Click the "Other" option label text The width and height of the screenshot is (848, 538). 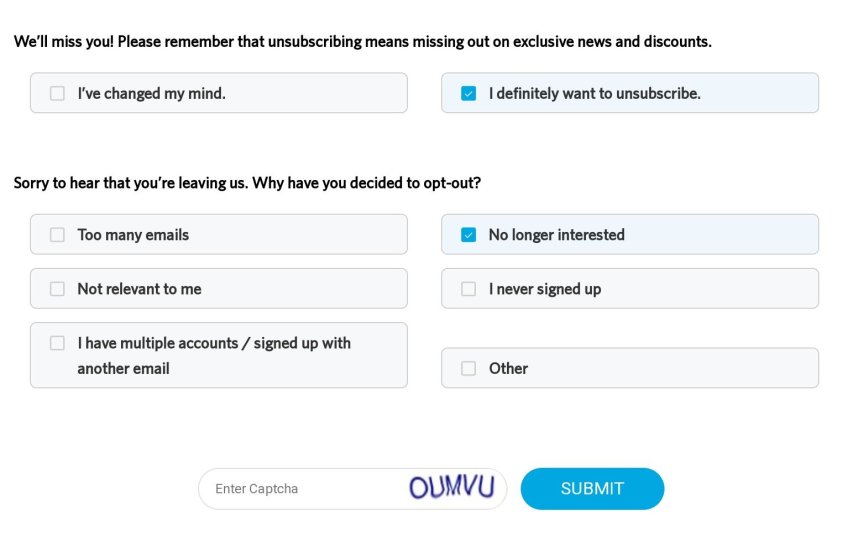click(x=508, y=368)
